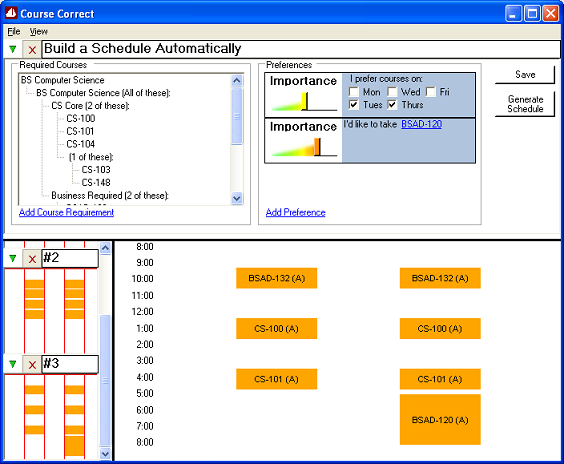Image resolution: width=564 pixels, height=464 pixels.
Task: Select the (1 of these) tree node
Action: point(91,157)
